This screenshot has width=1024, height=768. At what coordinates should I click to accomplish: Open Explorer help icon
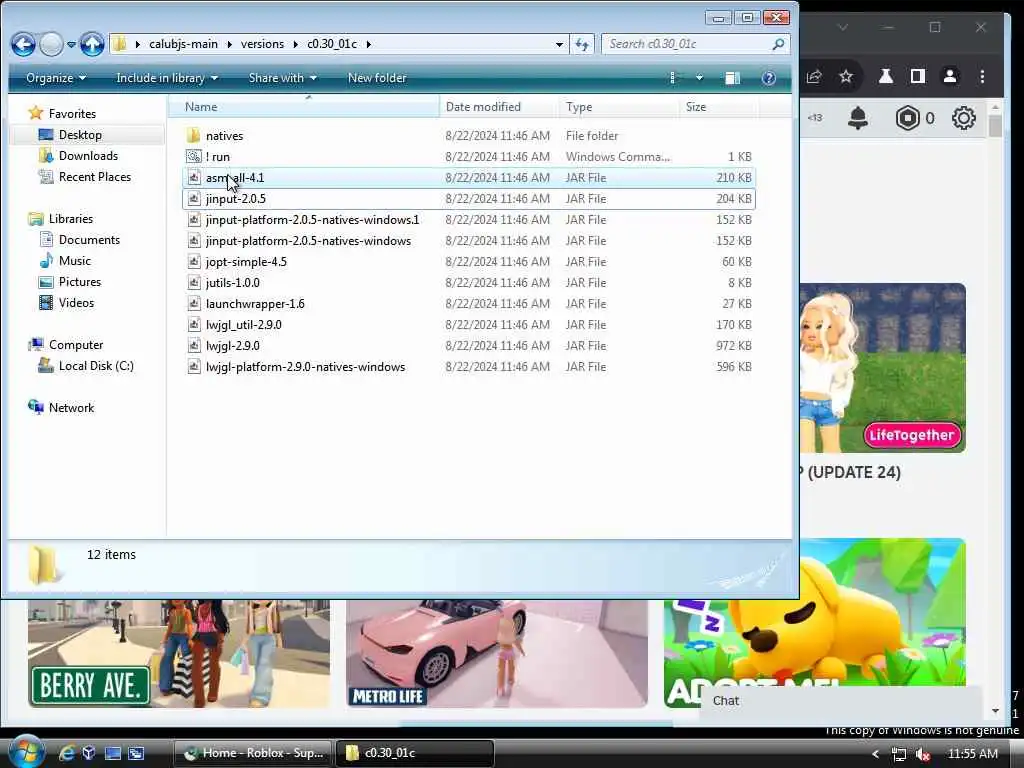(769, 78)
